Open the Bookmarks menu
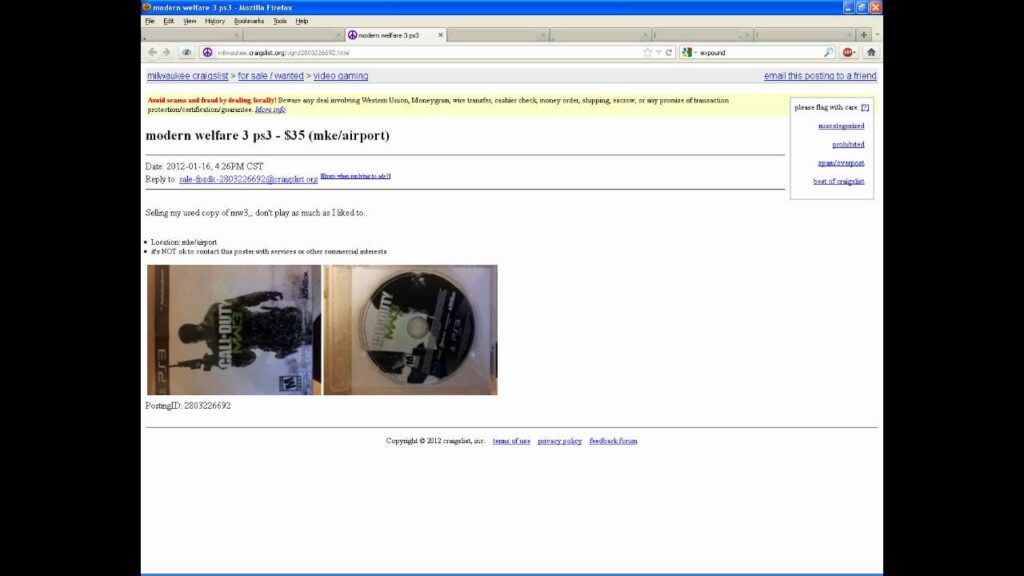Image resolution: width=1024 pixels, height=576 pixels. click(249, 21)
